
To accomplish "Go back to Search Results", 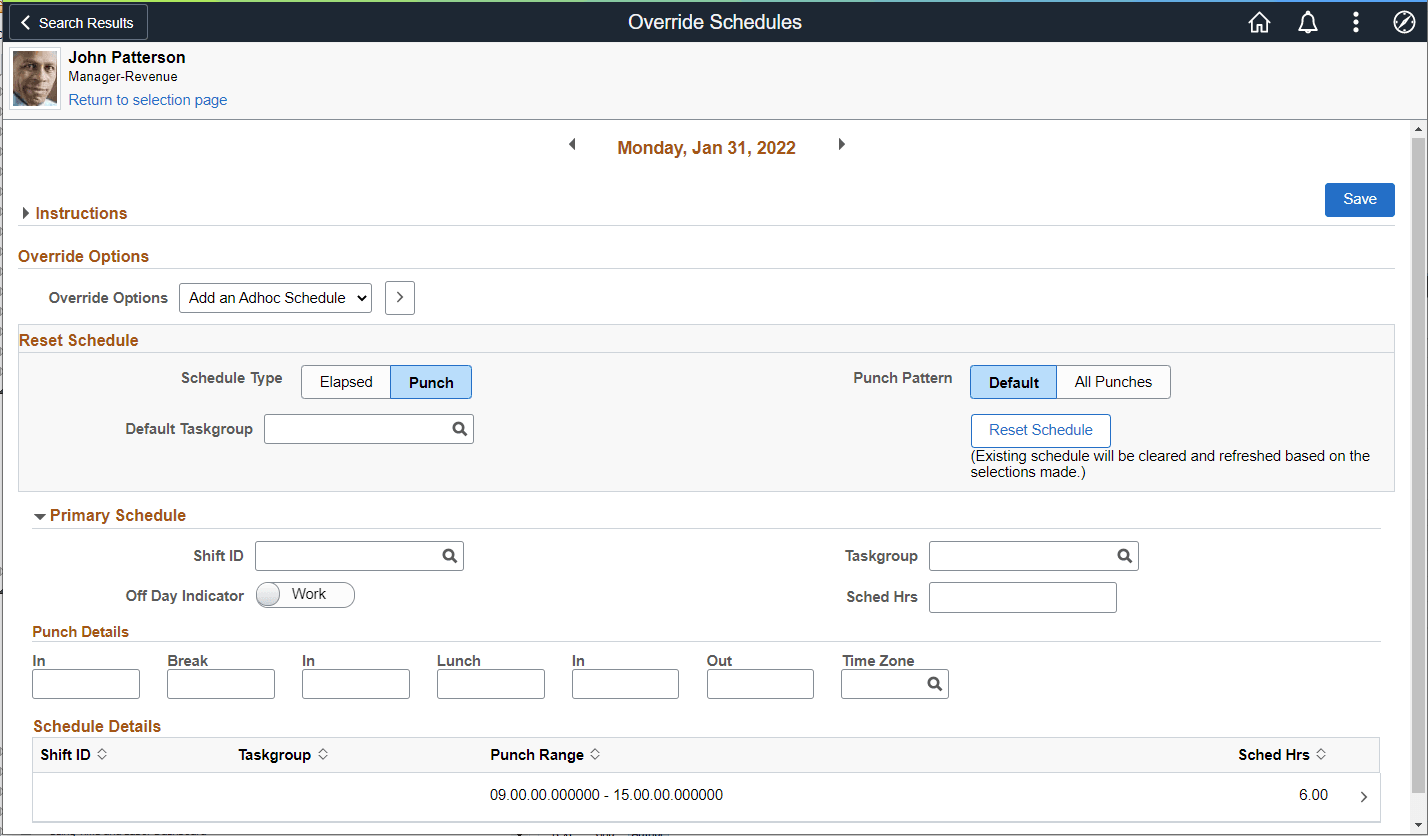I will 77,21.
